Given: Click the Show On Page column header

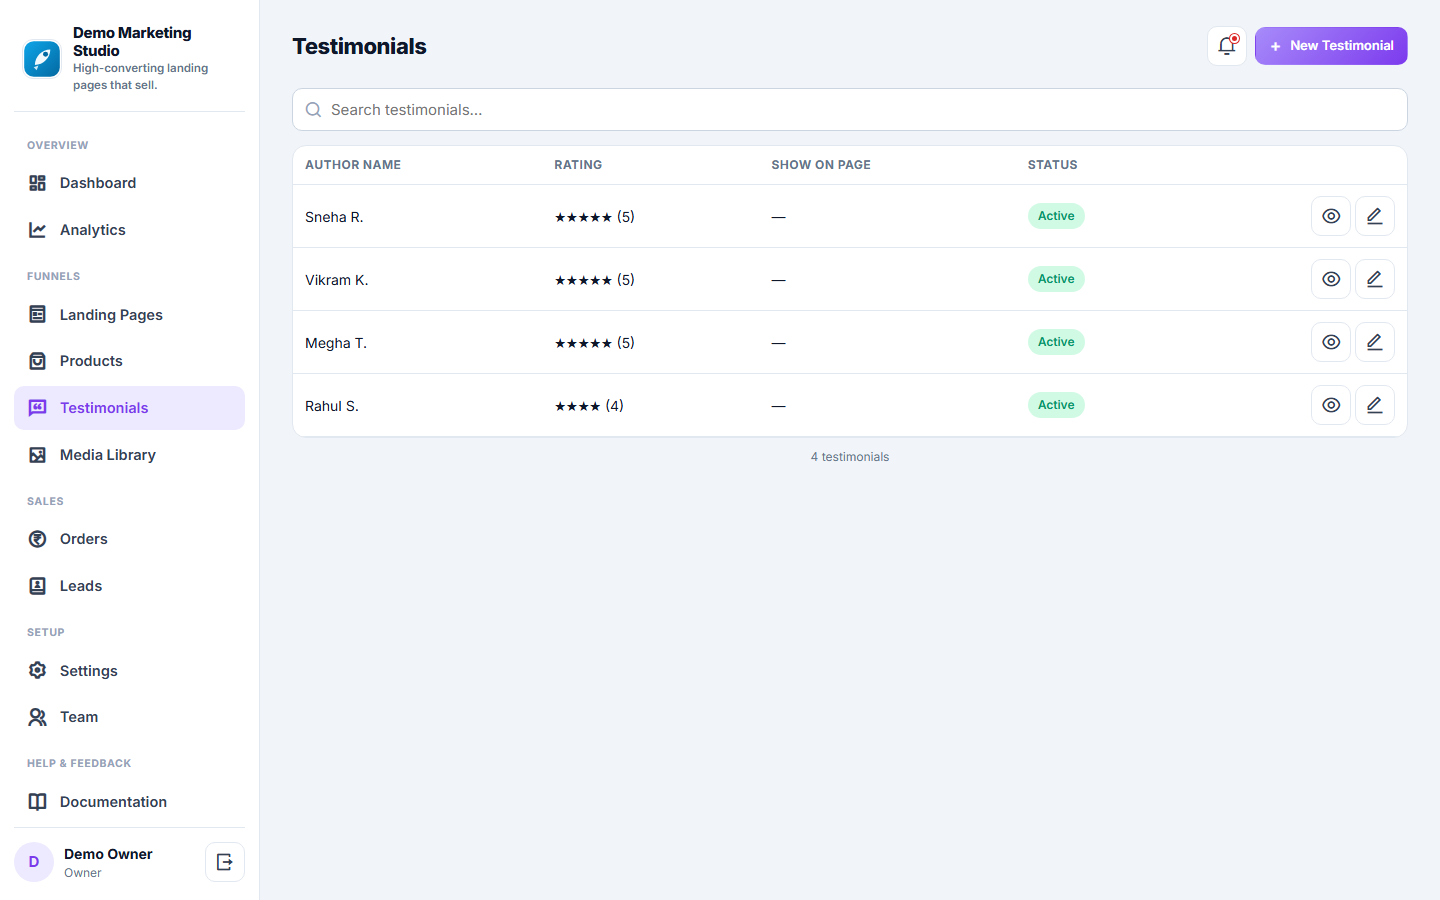Looking at the screenshot, I should [821, 165].
